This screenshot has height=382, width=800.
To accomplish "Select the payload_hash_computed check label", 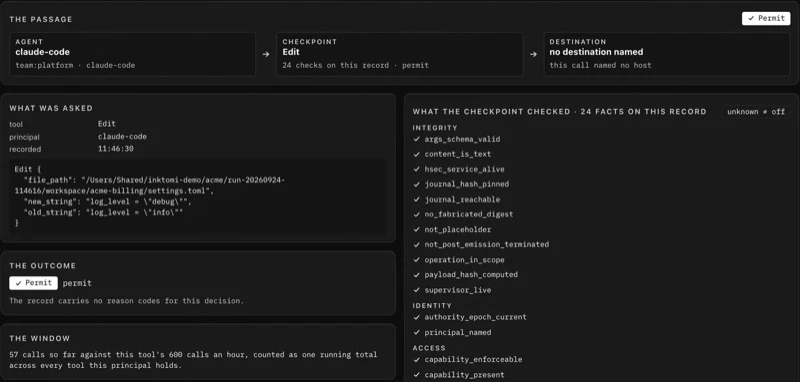I will (x=471, y=274).
